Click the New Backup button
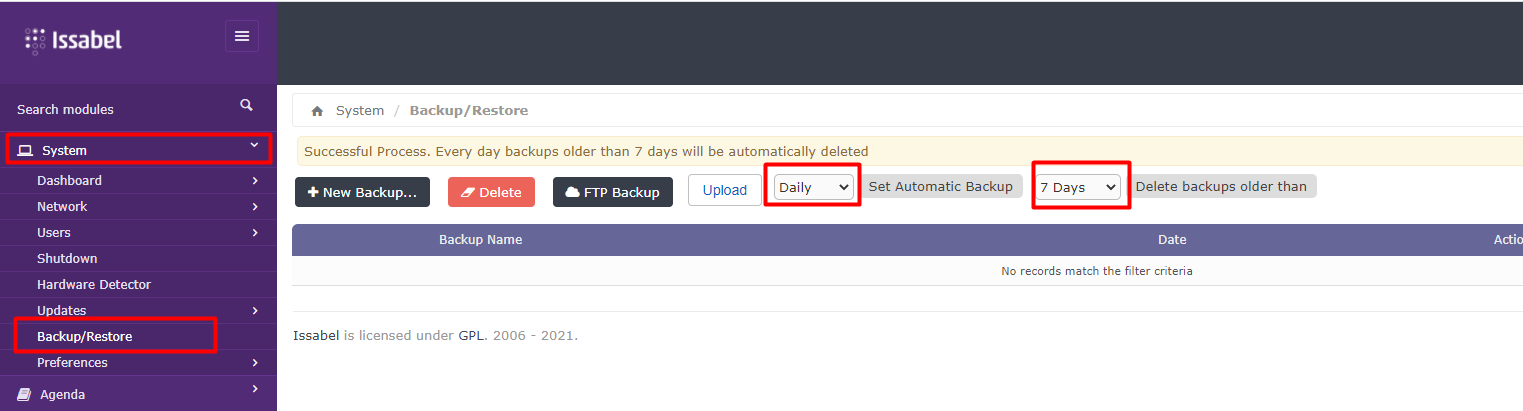 pos(362,192)
